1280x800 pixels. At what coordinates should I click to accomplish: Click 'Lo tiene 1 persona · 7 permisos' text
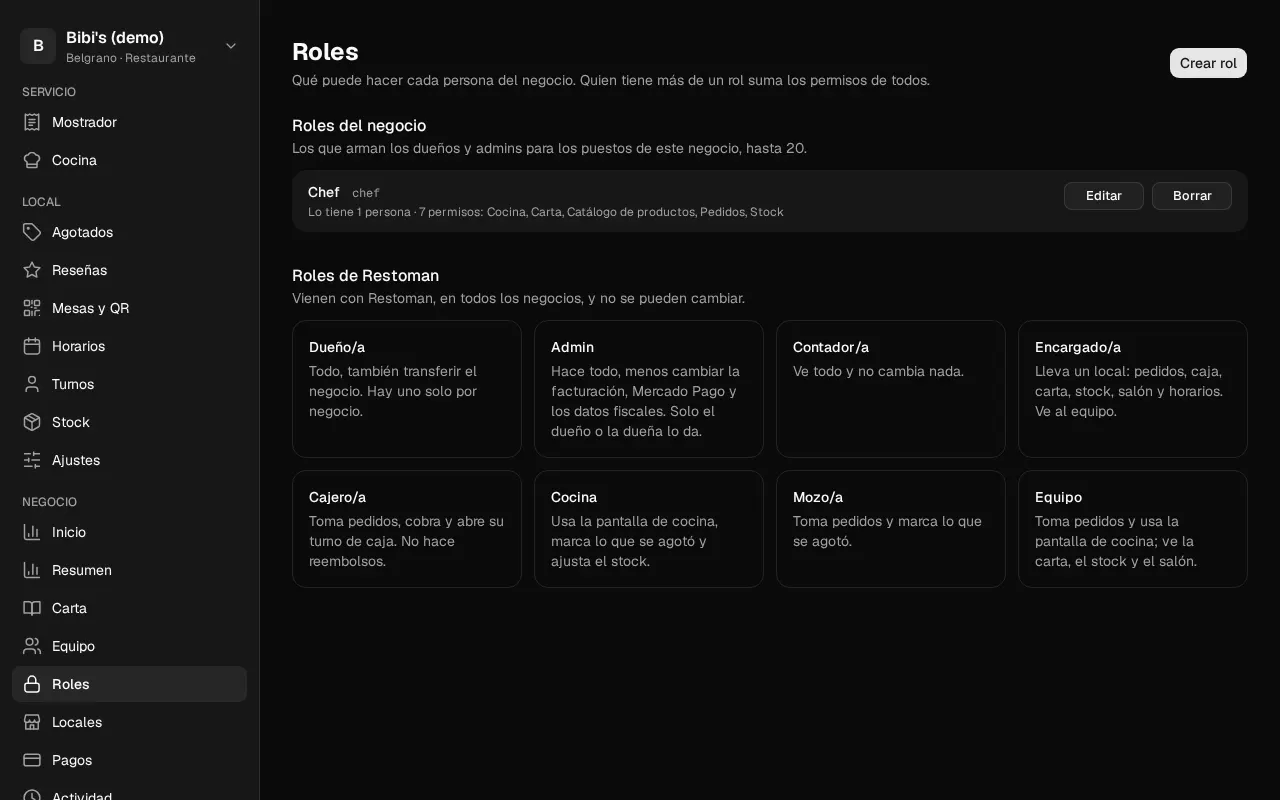[395, 212]
